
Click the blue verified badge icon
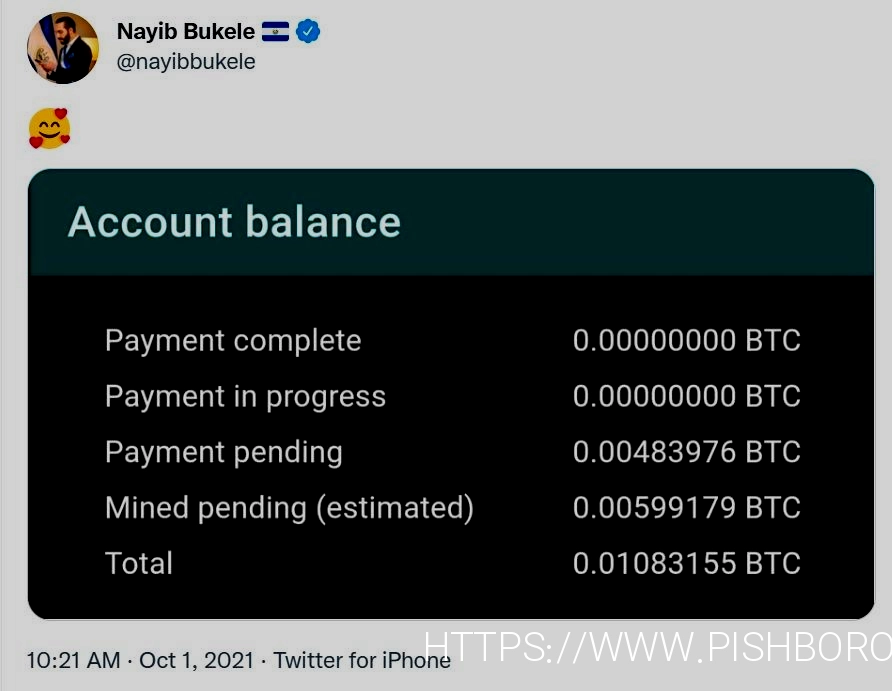(x=308, y=31)
